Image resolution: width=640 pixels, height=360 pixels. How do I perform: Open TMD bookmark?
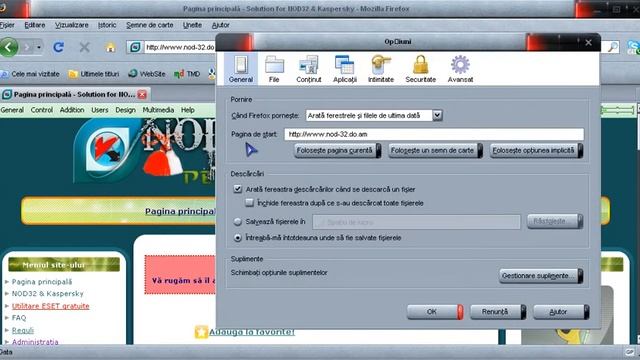(187, 74)
